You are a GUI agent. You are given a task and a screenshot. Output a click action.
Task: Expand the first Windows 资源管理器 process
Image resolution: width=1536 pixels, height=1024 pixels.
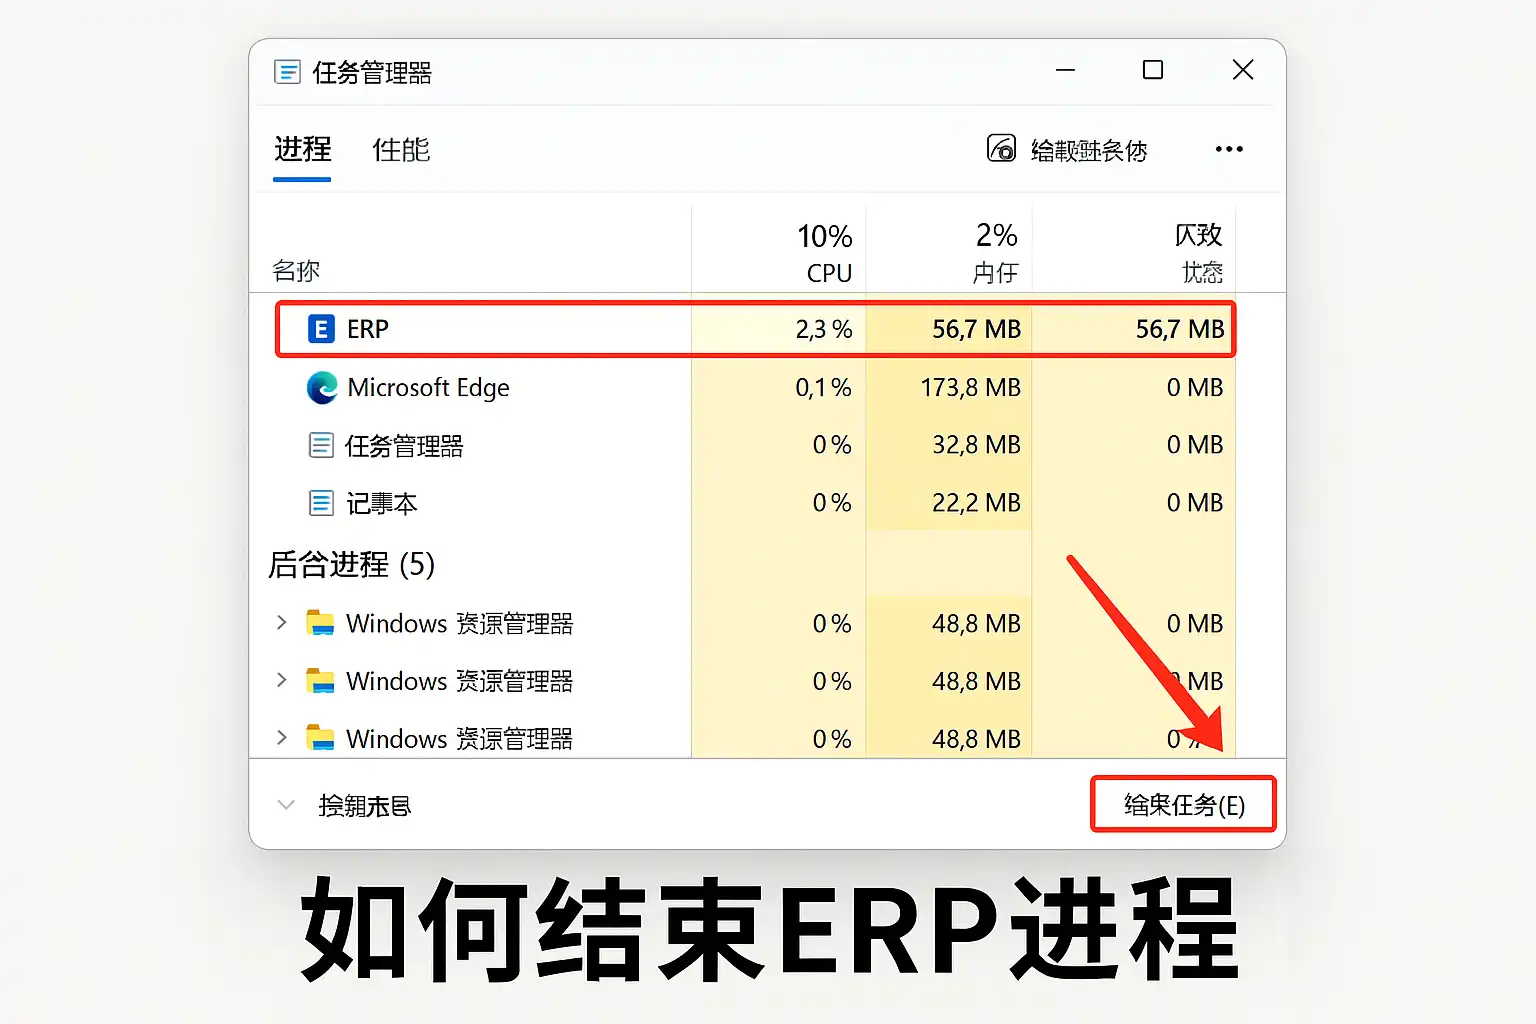(282, 622)
